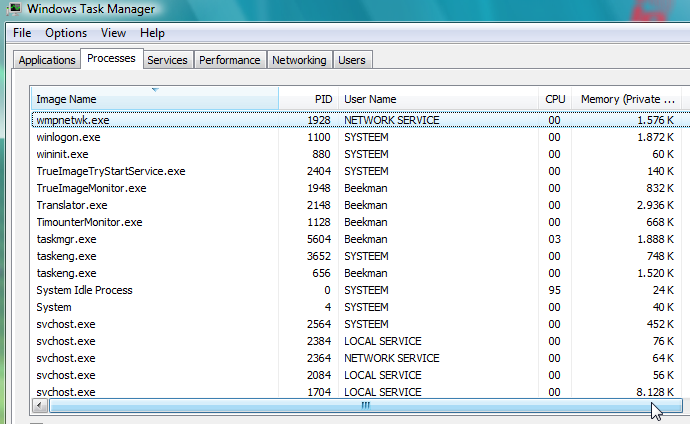The height and width of the screenshot is (424, 690).
Task: Sort by User Name column header
Action: 438,99
